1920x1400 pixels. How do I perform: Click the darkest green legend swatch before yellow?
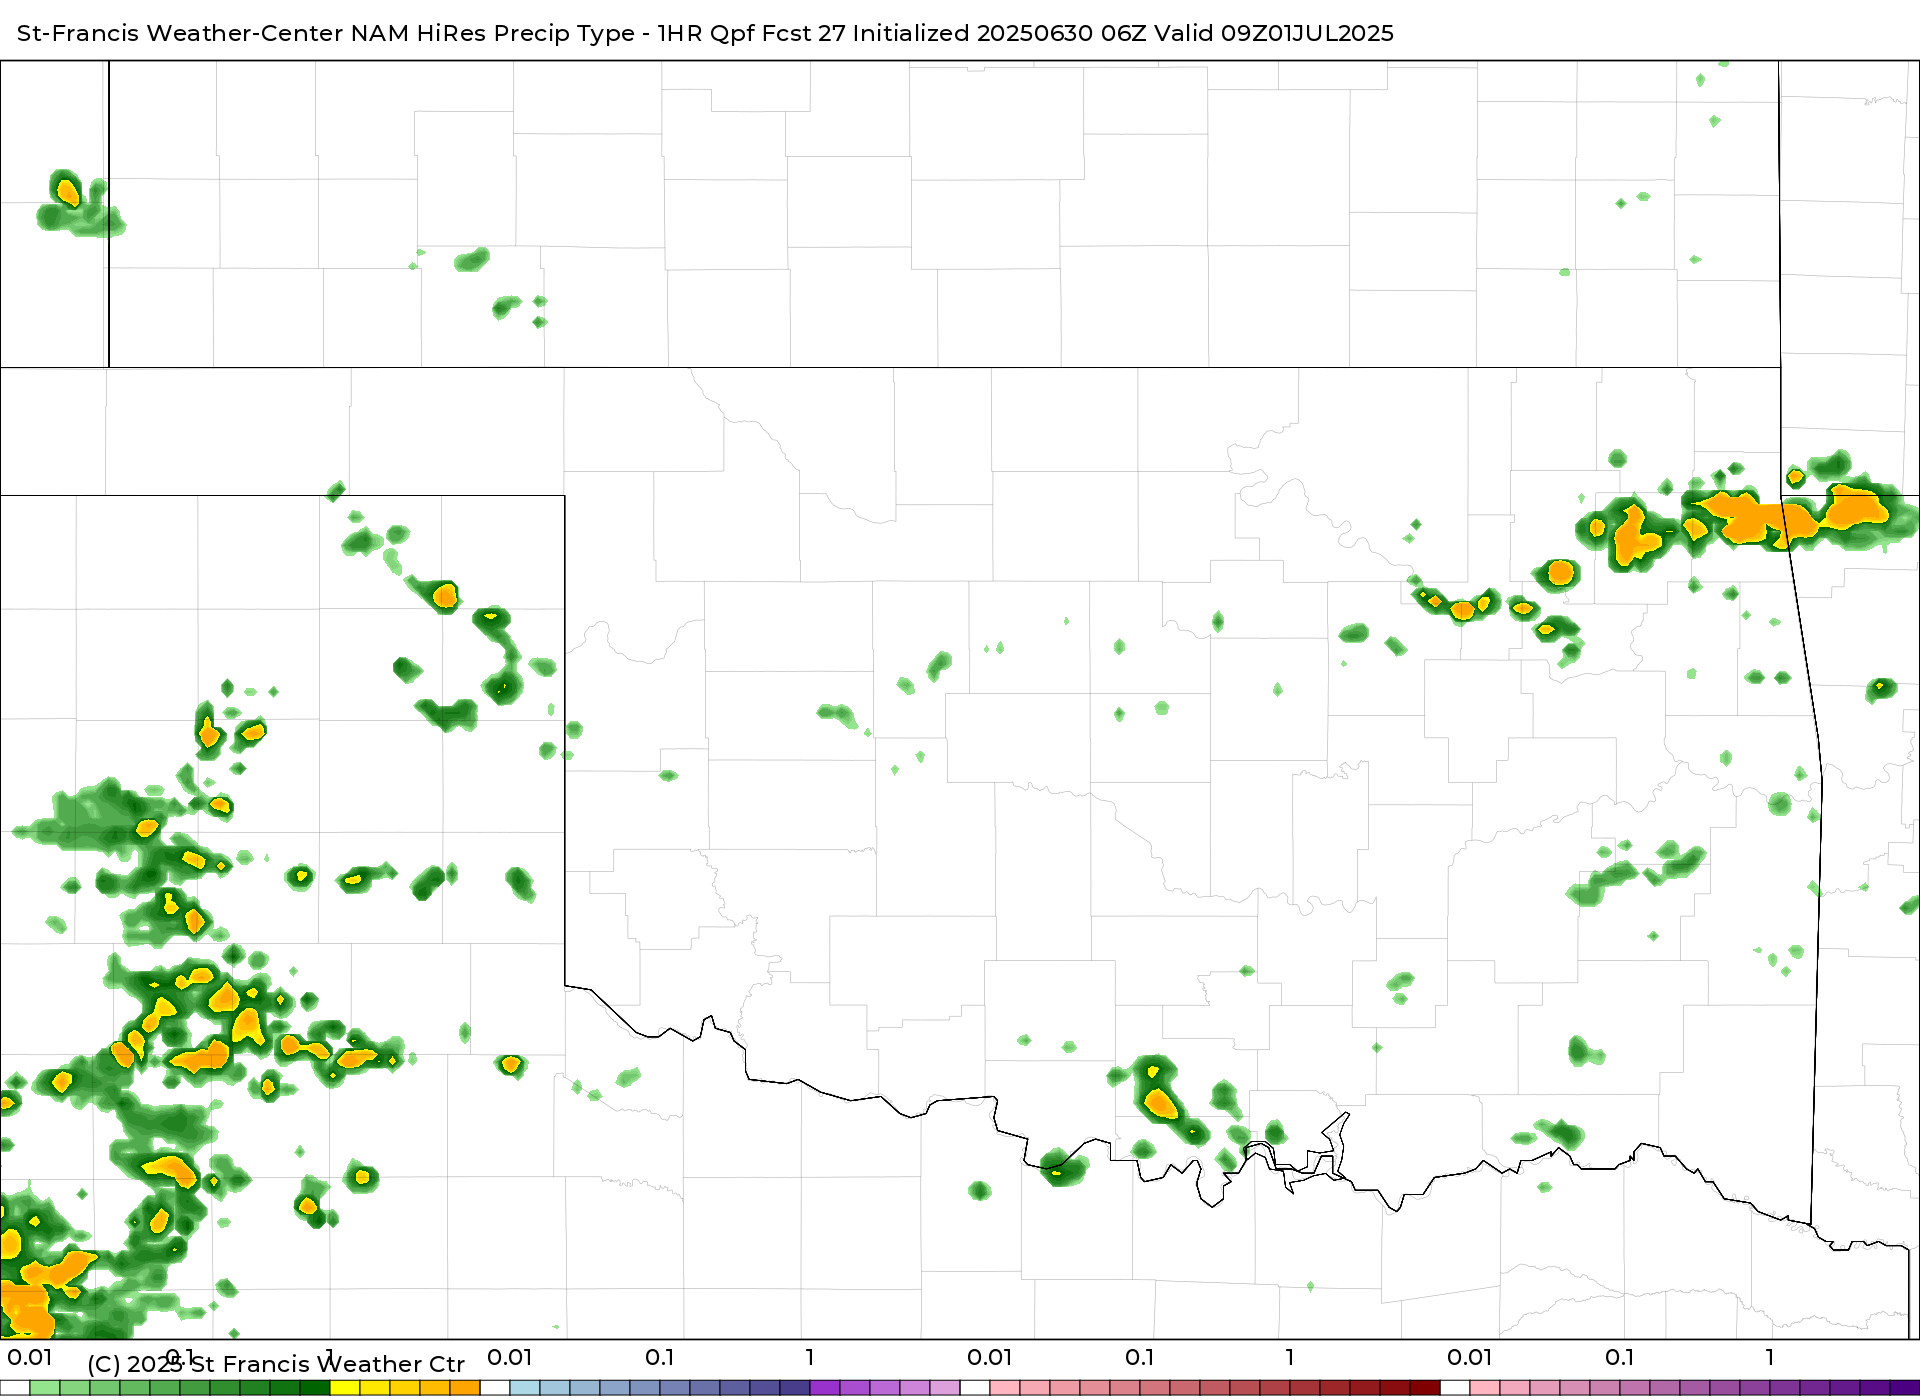coord(315,1388)
